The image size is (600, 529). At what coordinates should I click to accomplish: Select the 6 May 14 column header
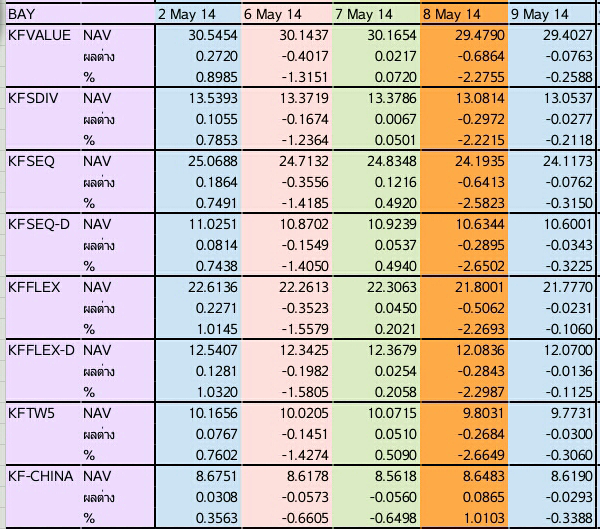[x=272, y=14]
